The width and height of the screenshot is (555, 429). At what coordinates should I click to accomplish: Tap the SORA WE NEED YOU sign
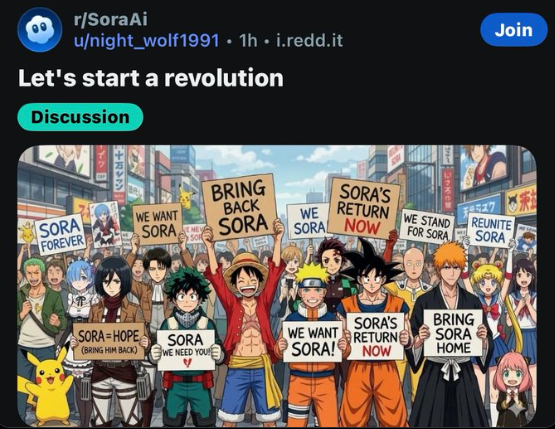186,350
